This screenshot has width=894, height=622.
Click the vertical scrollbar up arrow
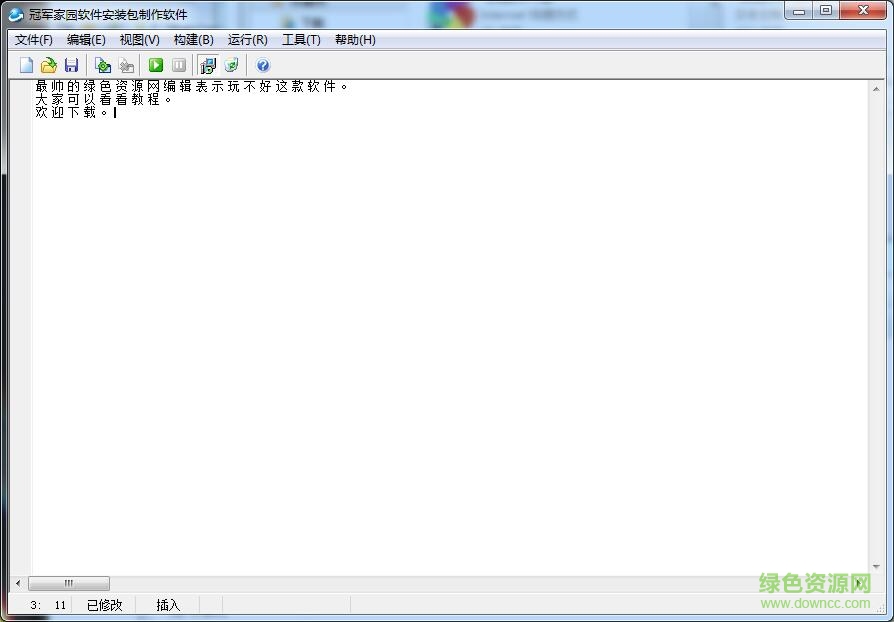pyautogui.click(x=876, y=89)
